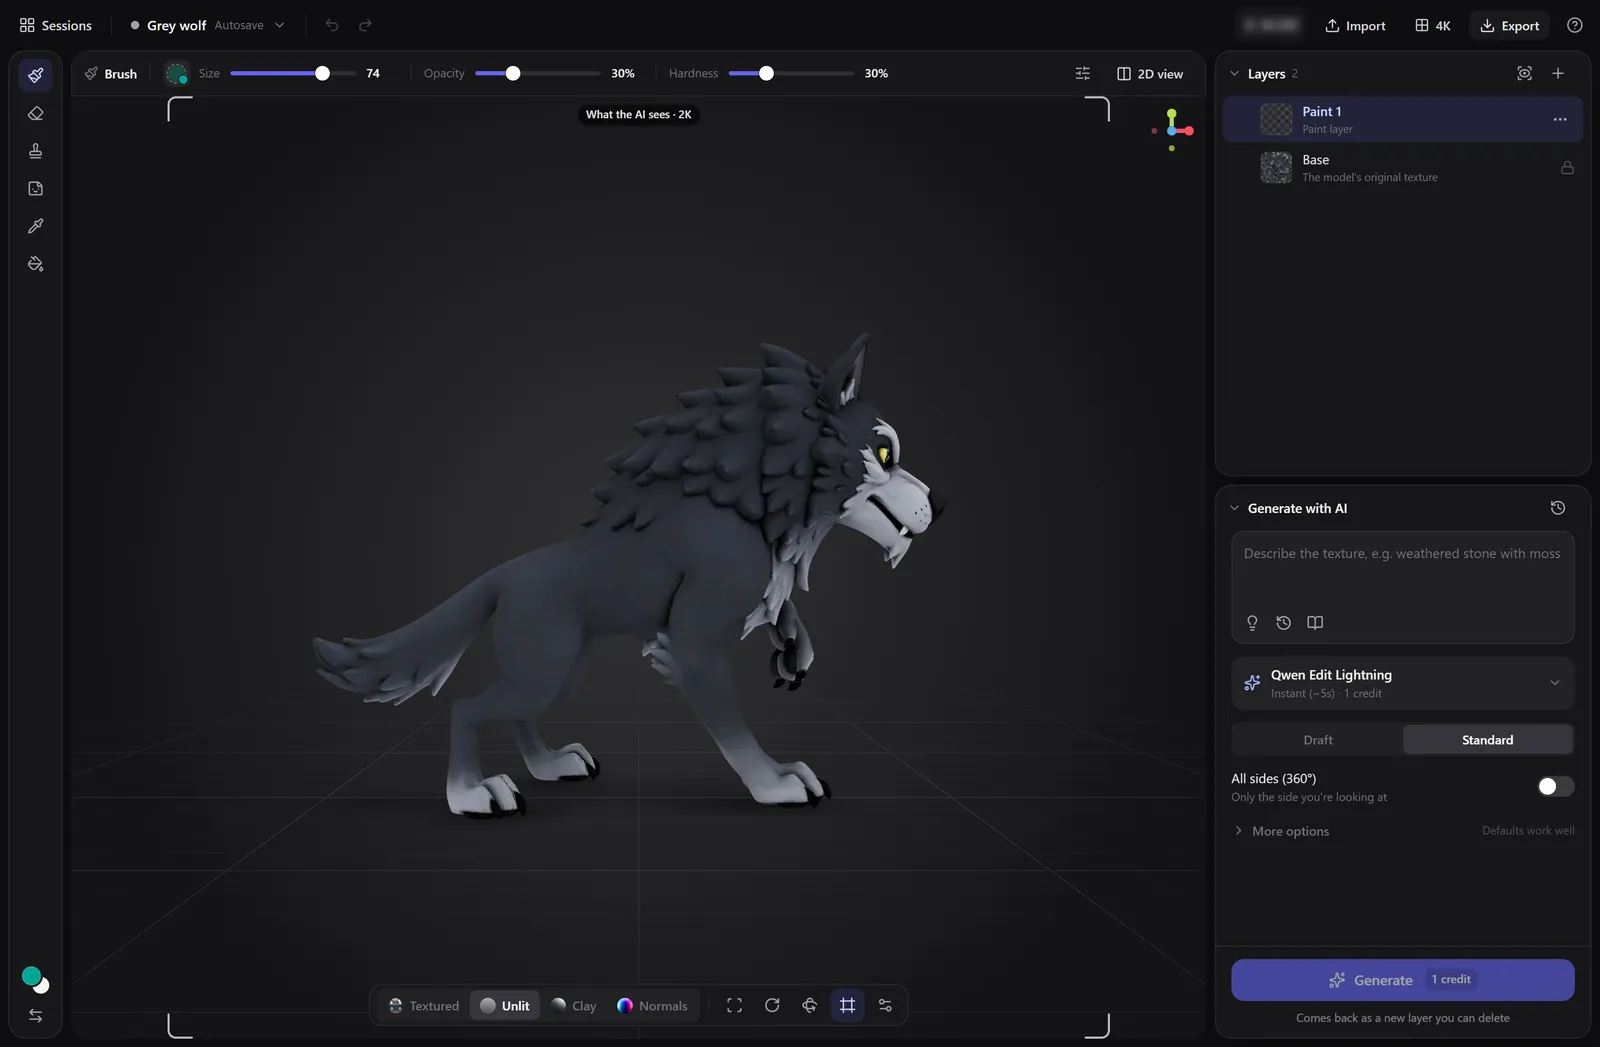Click the Opacity slider handle
The image size is (1600, 1047).
513,73
